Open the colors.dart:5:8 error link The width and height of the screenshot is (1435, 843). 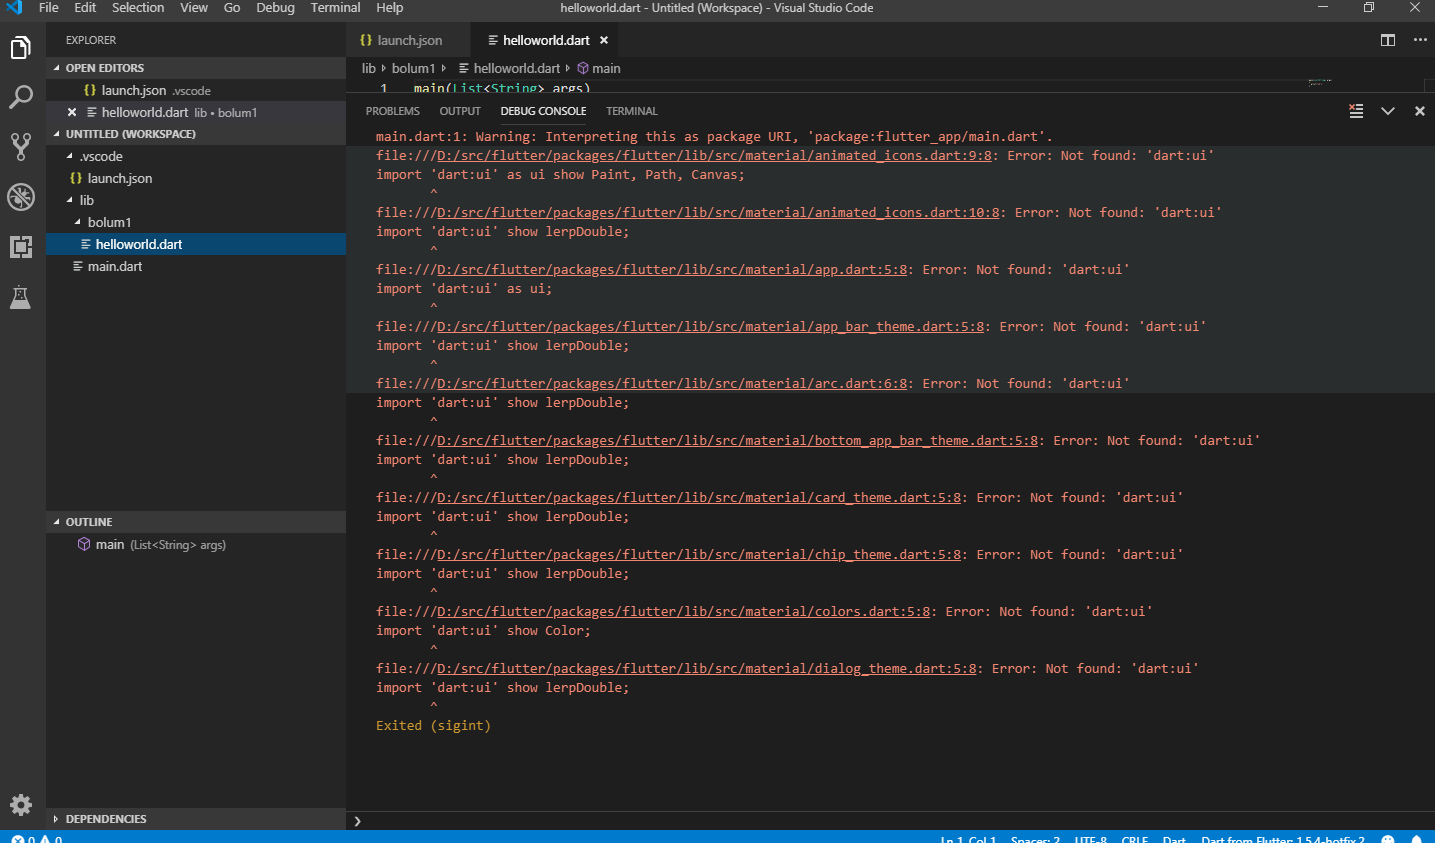pyautogui.click(x=684, y=612)
